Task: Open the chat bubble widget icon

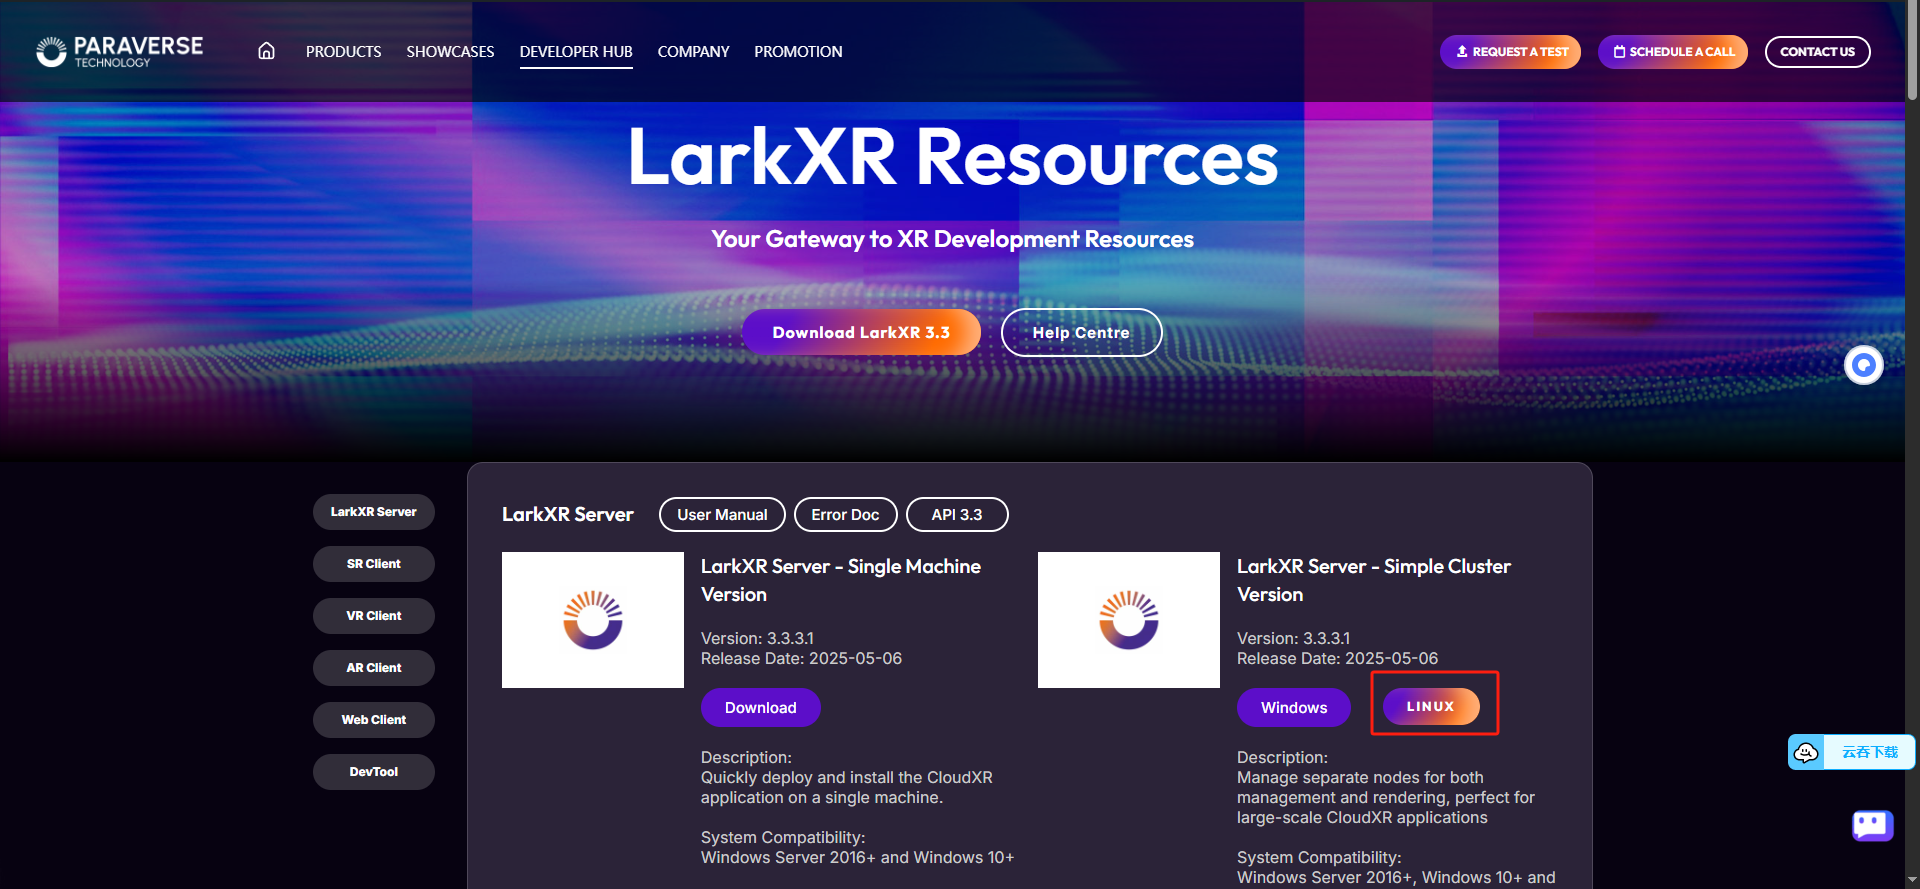Action: tap(1872, 826)
